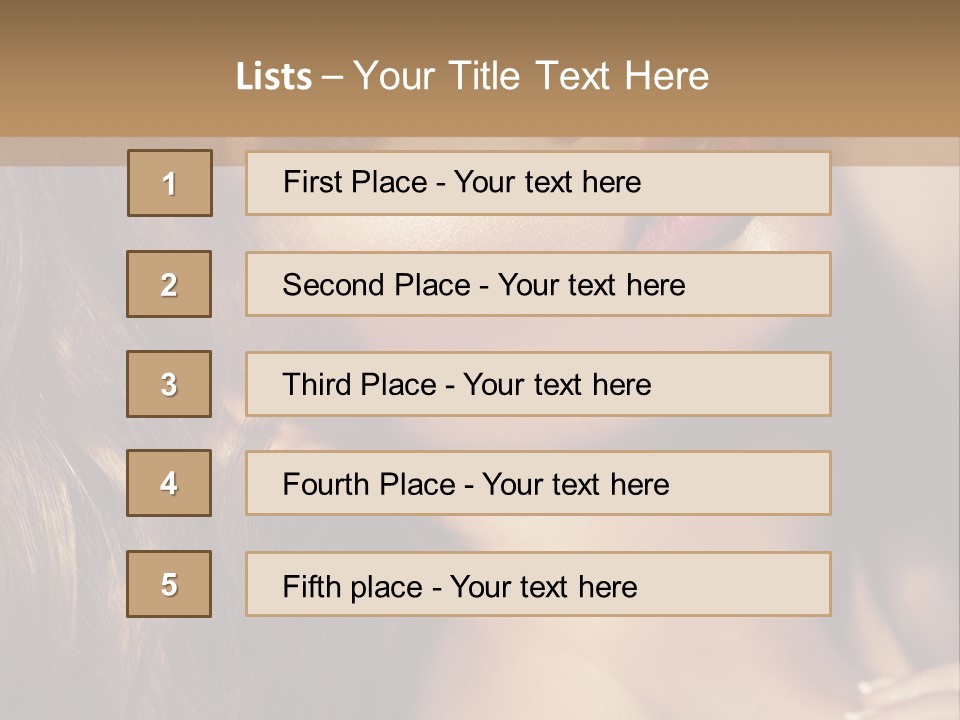960x720 pixels.
Task: Select the number 4 square
Action: pos(169,483)
